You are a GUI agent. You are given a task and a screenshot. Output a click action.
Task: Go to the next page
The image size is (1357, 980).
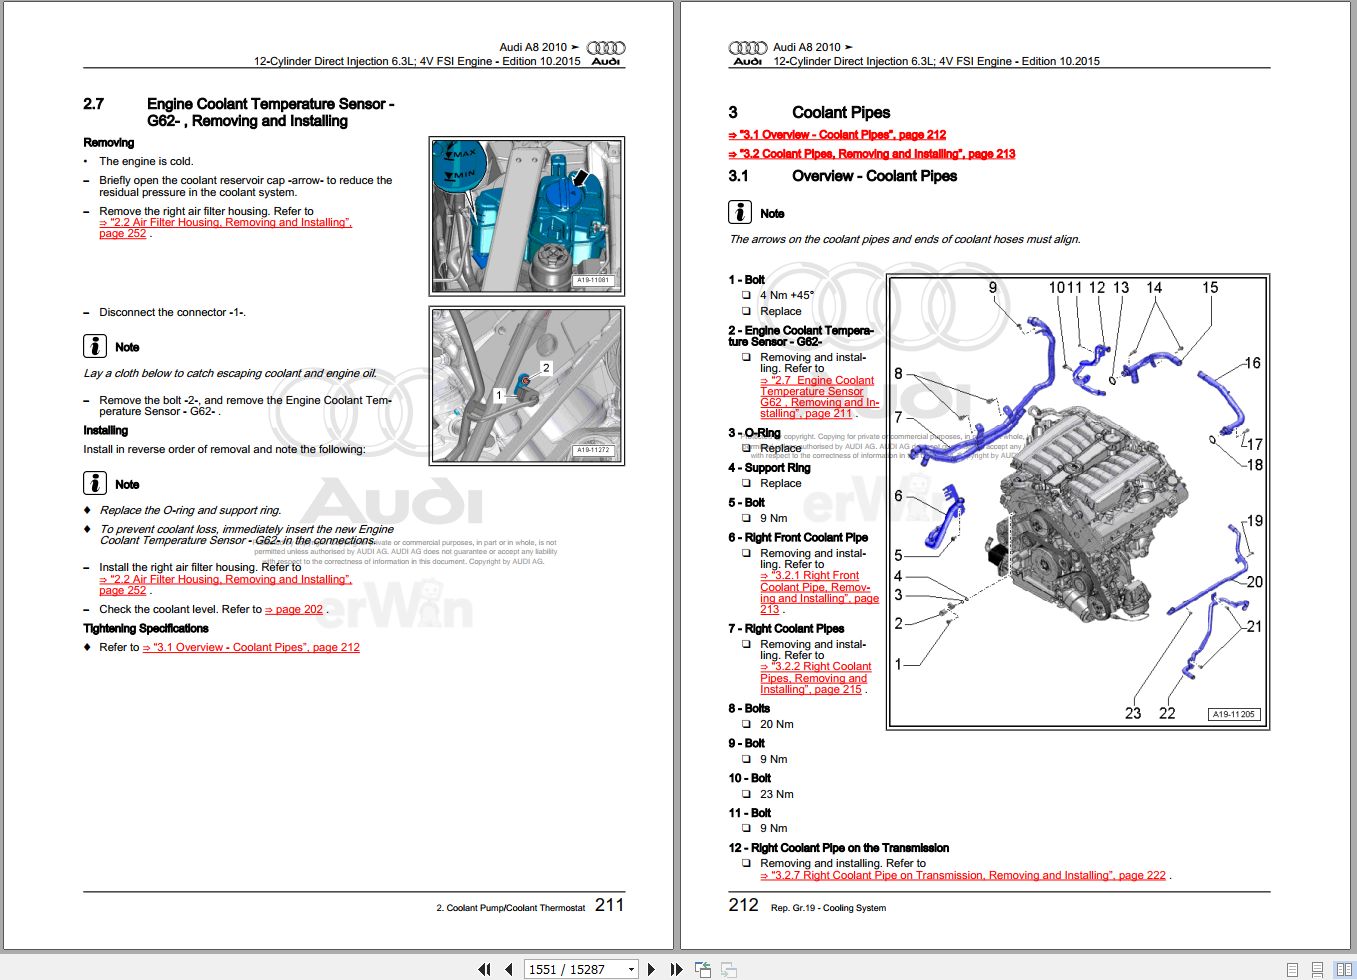(651, 969)
